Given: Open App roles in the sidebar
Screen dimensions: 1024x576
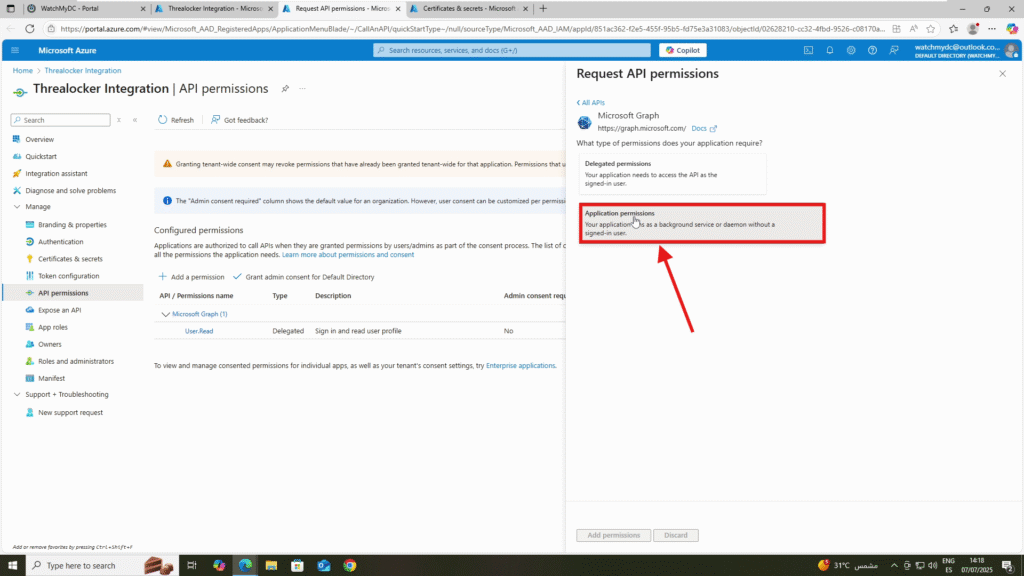Looking at the screenshot, I should (x=52, y=327).
